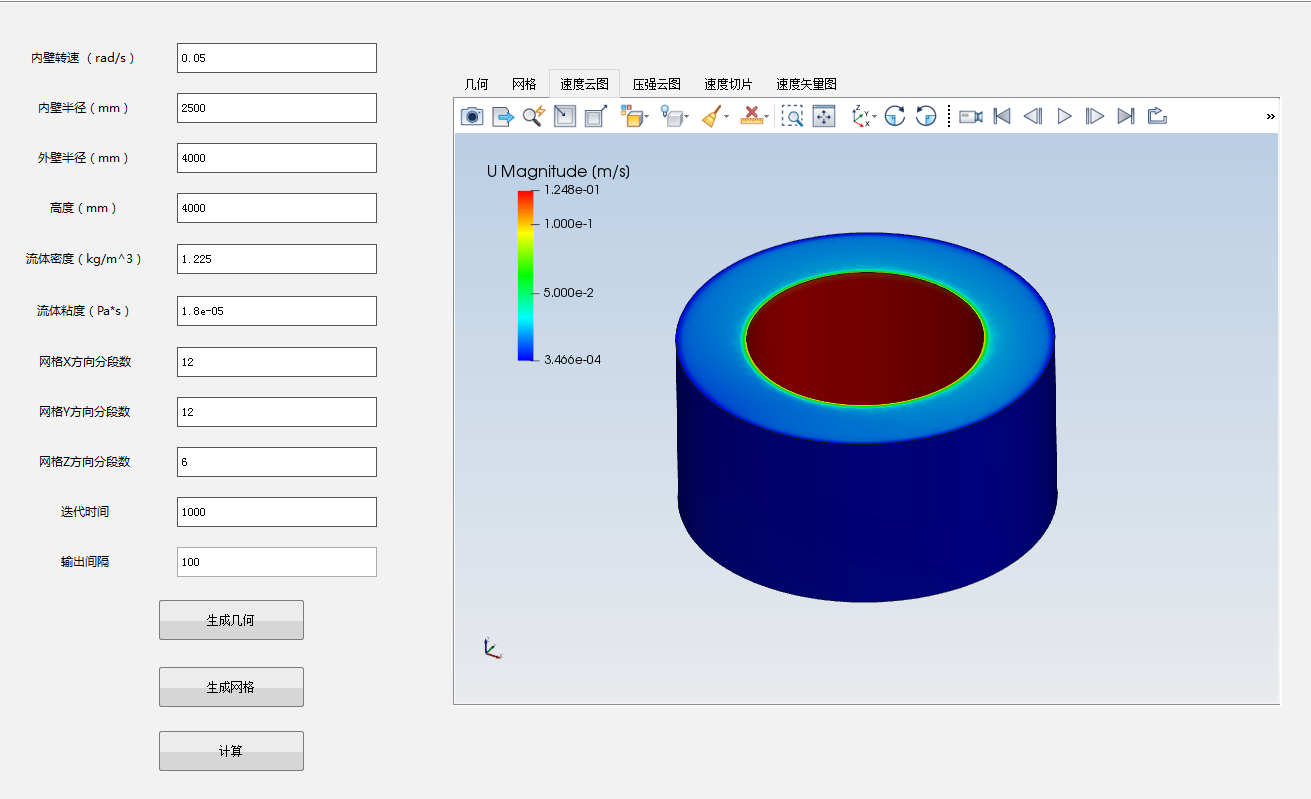This screenshot has height=799, width=1311.
Task: Click the 输出间隔 input field
Action: pyautogui.click(x=277, y=562)
